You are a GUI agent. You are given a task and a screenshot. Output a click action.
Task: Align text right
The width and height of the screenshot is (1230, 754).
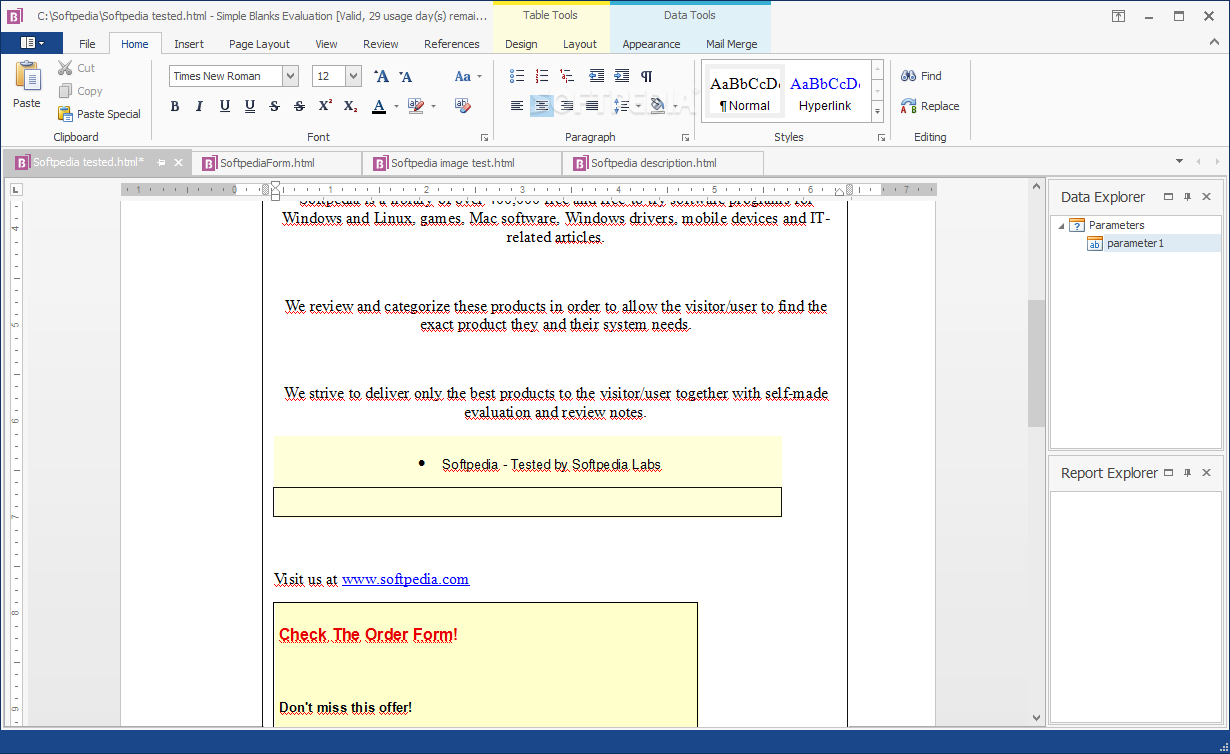(567, 106)
